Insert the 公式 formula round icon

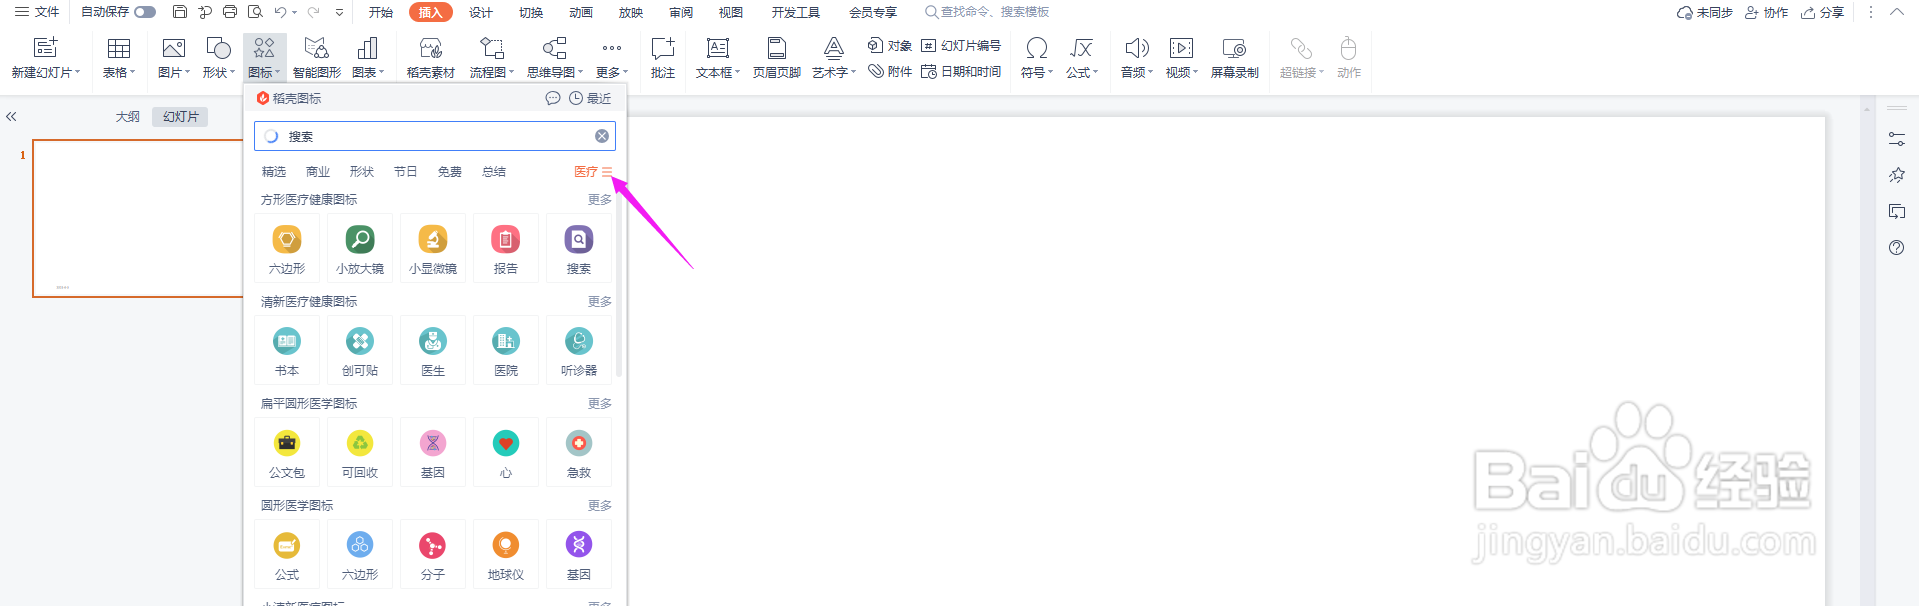click(287, 554)
